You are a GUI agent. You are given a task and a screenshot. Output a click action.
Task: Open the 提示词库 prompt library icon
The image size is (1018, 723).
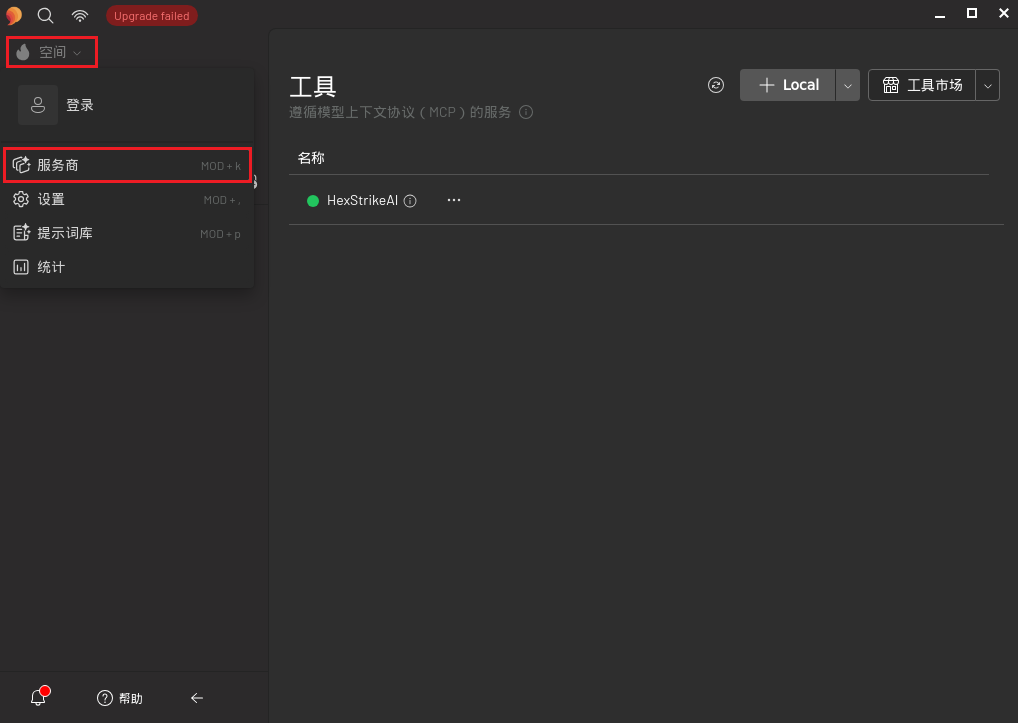tap(21, 232)
